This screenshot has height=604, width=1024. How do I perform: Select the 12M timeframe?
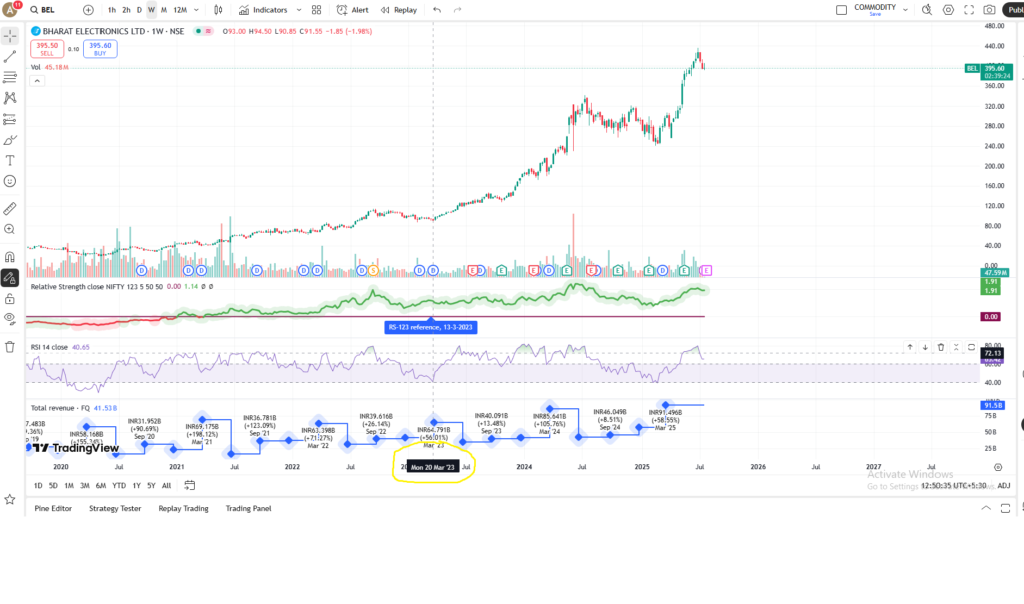click(180, 10)
